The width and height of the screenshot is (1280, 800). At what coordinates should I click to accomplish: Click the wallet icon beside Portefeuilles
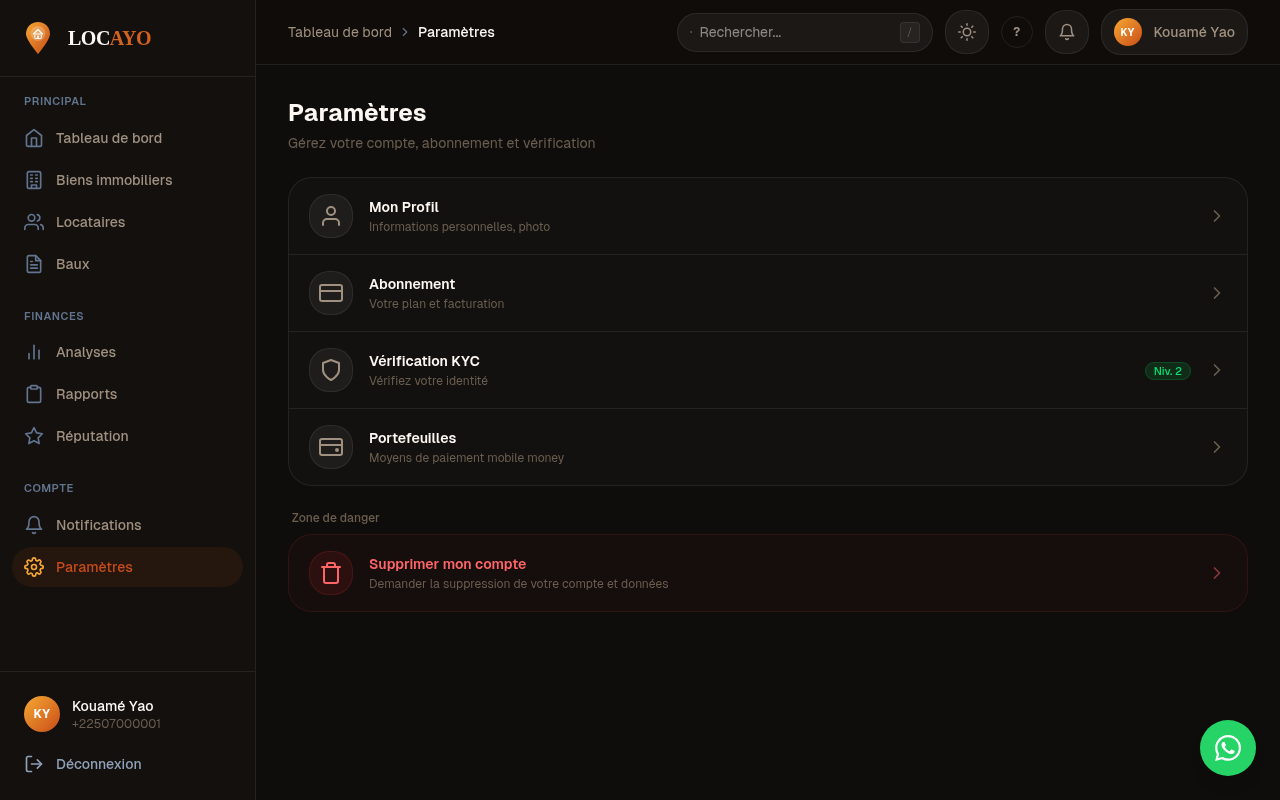pos(331,447)
